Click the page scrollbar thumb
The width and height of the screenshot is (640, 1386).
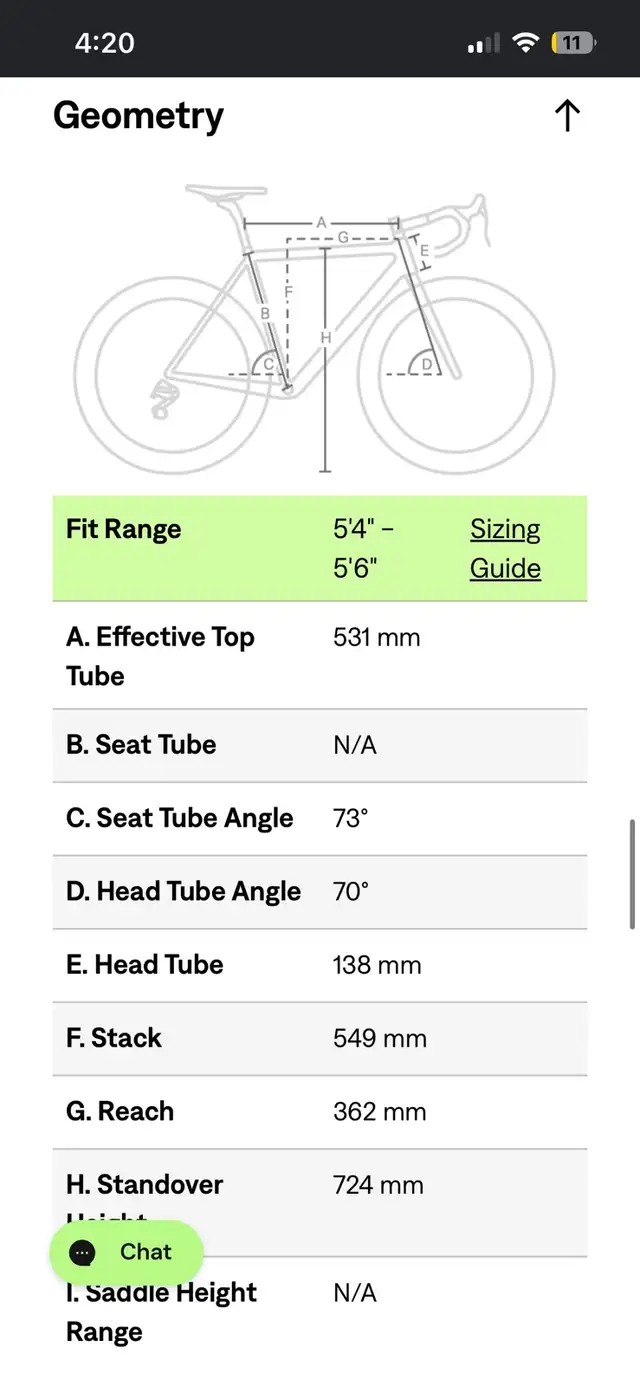[632, 875]
